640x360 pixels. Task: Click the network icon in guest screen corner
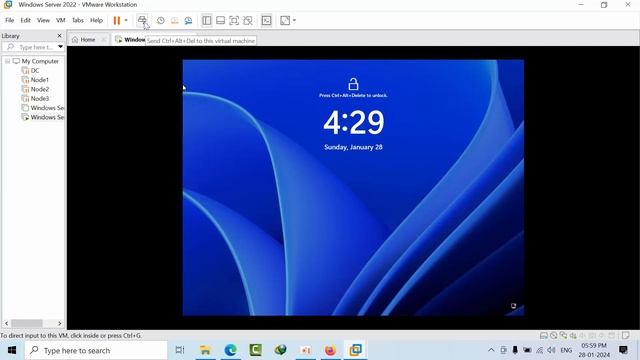(513, 306)
